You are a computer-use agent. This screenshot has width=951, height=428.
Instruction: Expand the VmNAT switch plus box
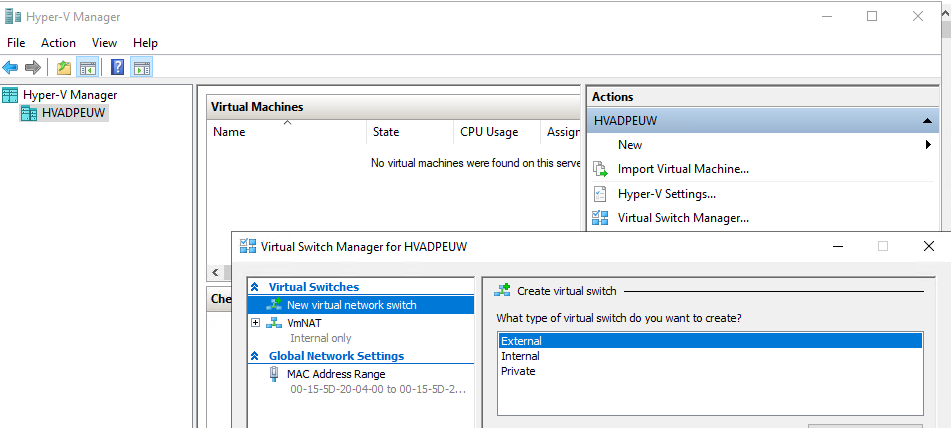tap(255, 323)
